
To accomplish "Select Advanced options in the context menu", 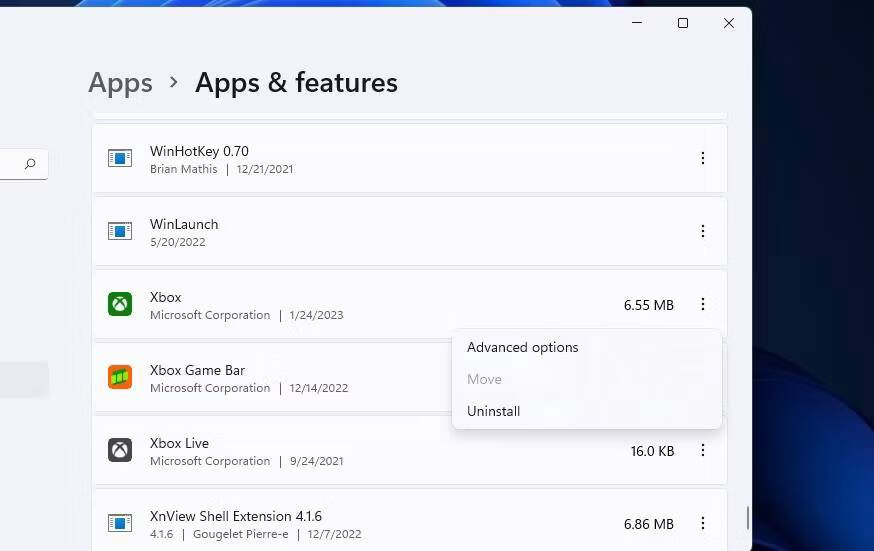I will click(523, 347).
